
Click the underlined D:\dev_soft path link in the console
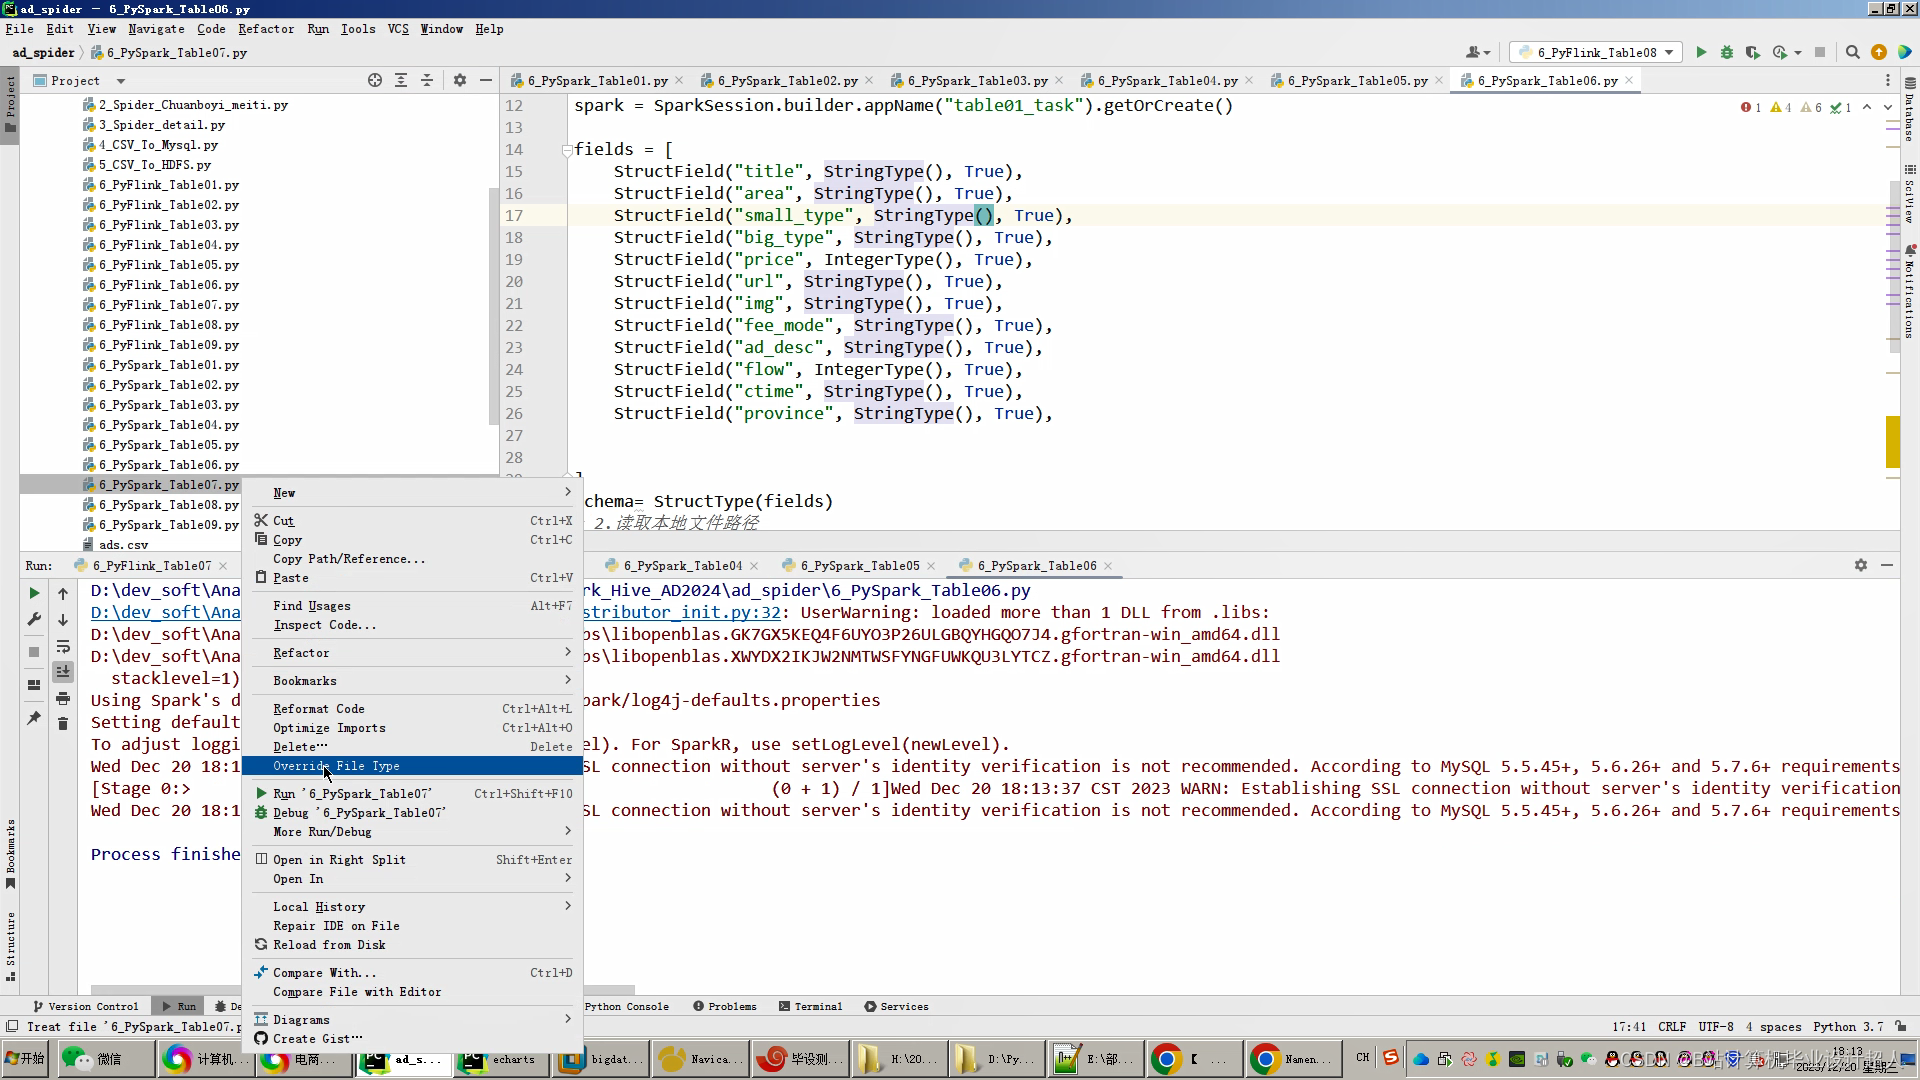(165, 612)
